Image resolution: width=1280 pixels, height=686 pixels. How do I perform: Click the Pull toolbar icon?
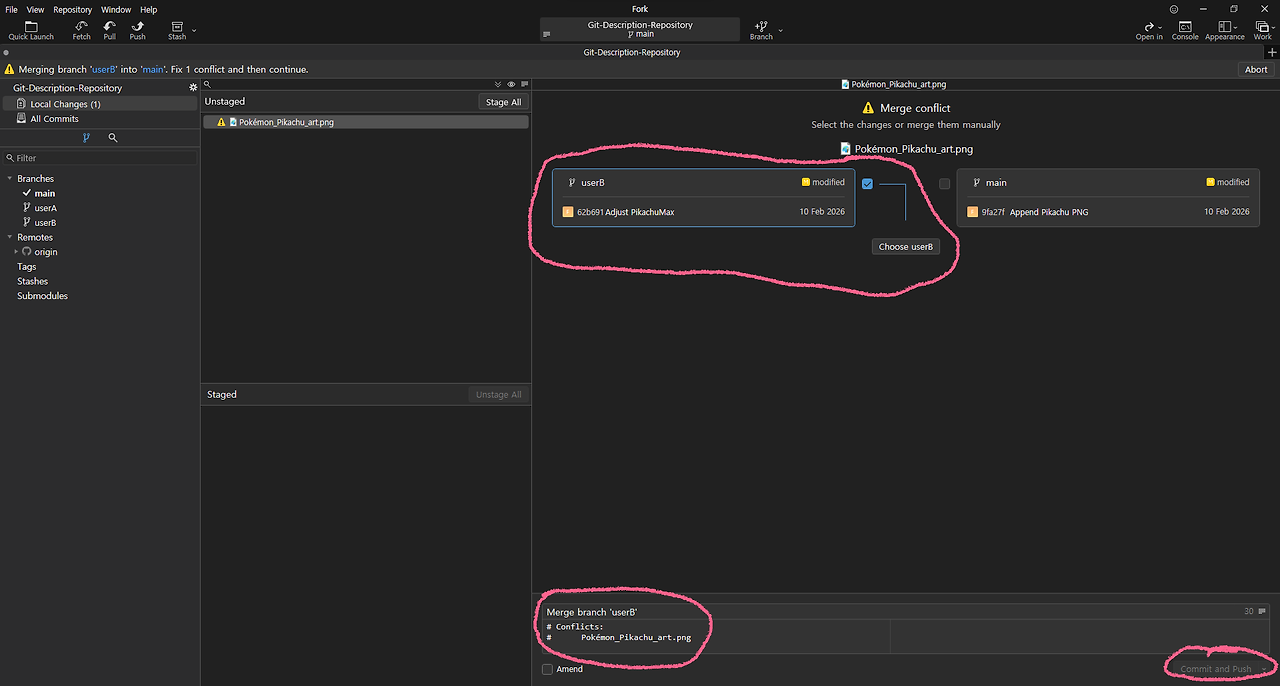point(109,29)
